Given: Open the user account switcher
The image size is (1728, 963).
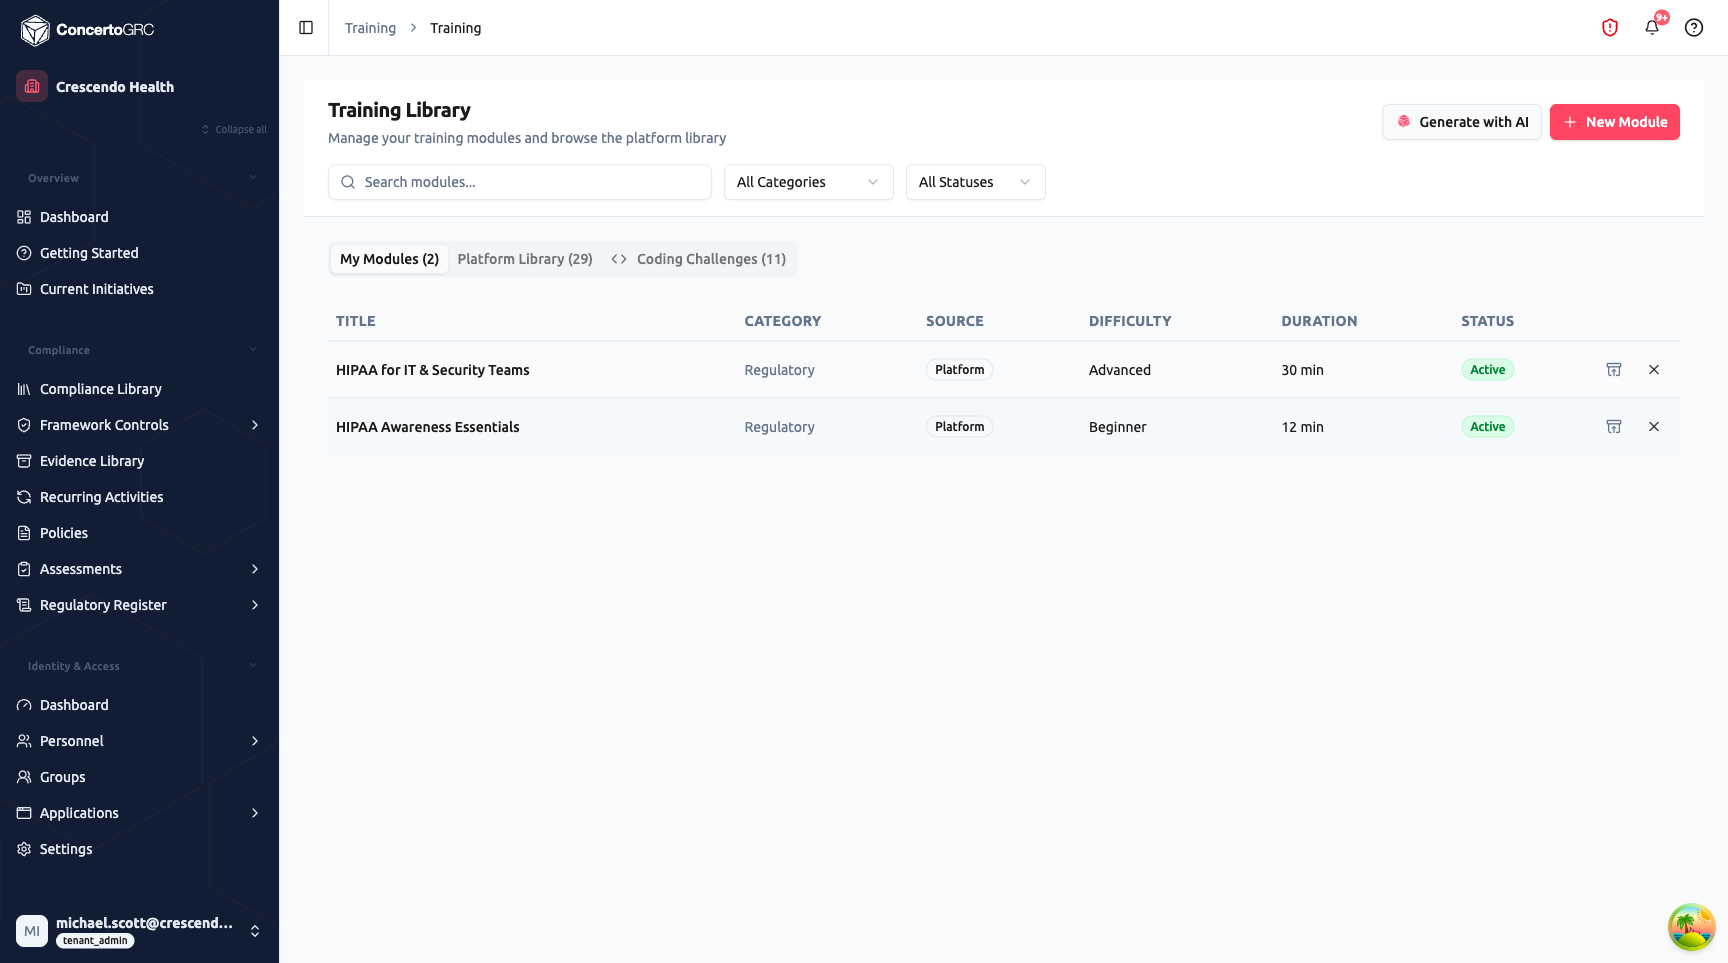Looking at the screenshot, I should point(255,931).
